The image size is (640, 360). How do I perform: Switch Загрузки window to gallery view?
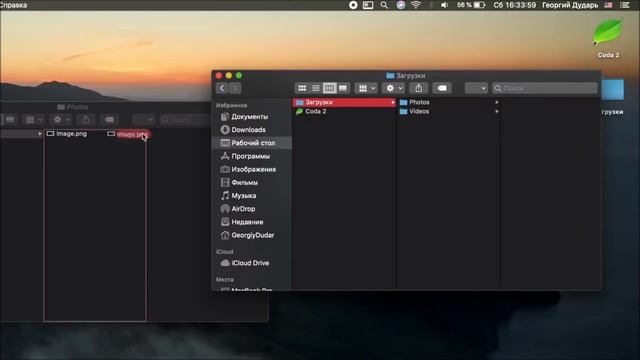[343, 88]
